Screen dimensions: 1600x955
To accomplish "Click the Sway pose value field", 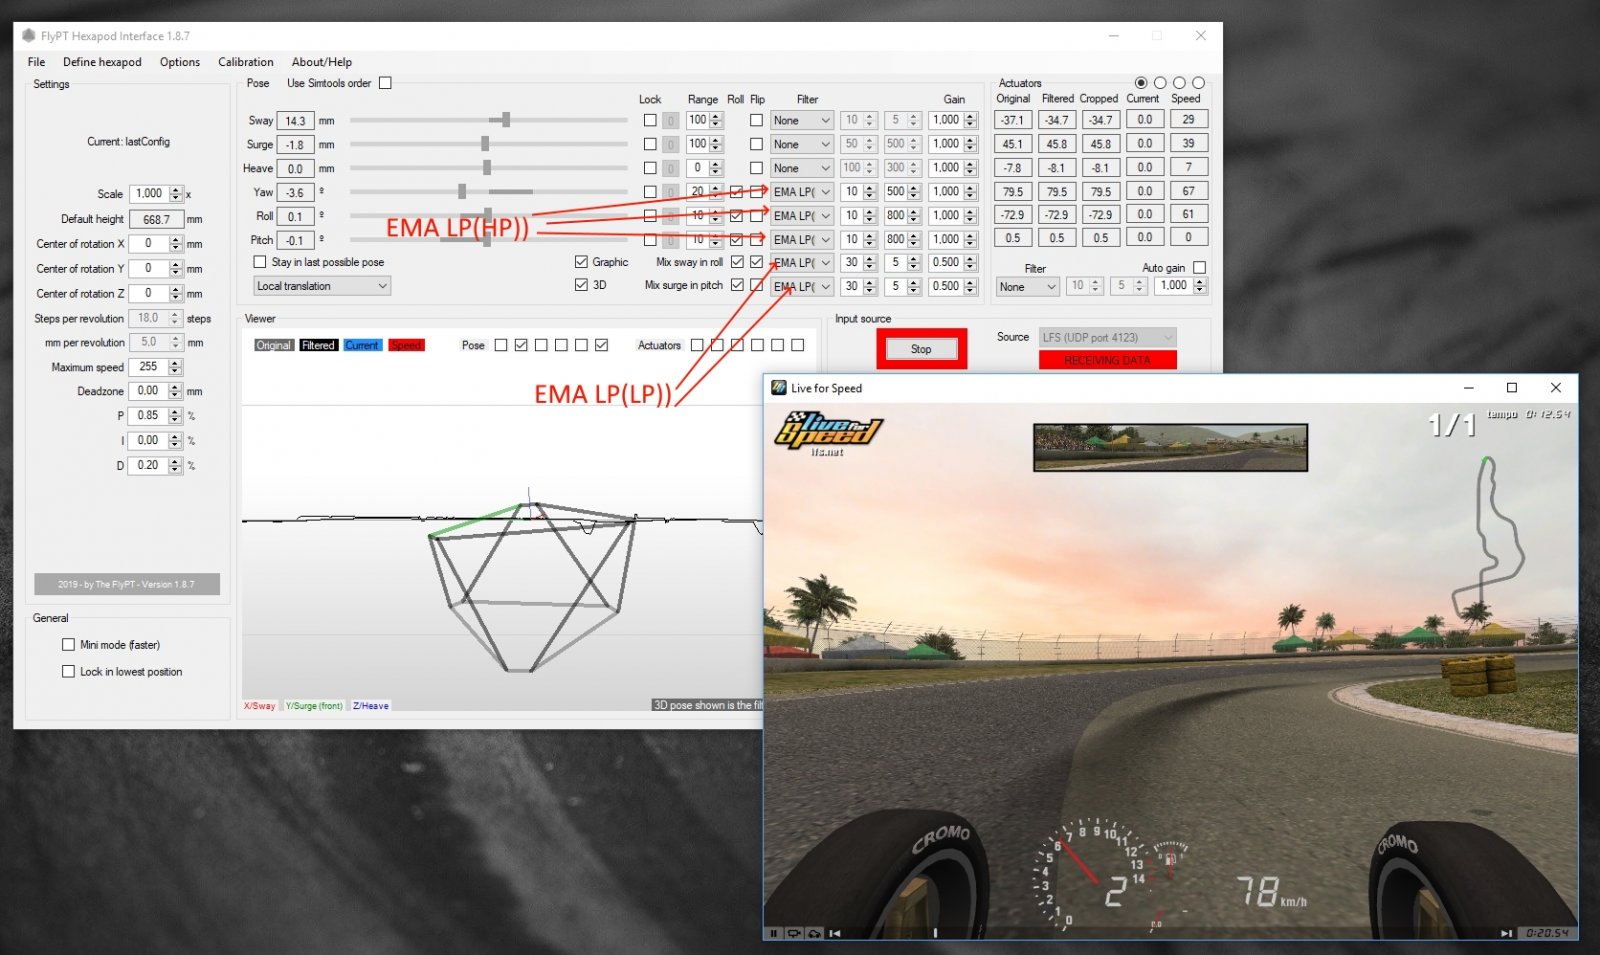I will pos(295,121).
